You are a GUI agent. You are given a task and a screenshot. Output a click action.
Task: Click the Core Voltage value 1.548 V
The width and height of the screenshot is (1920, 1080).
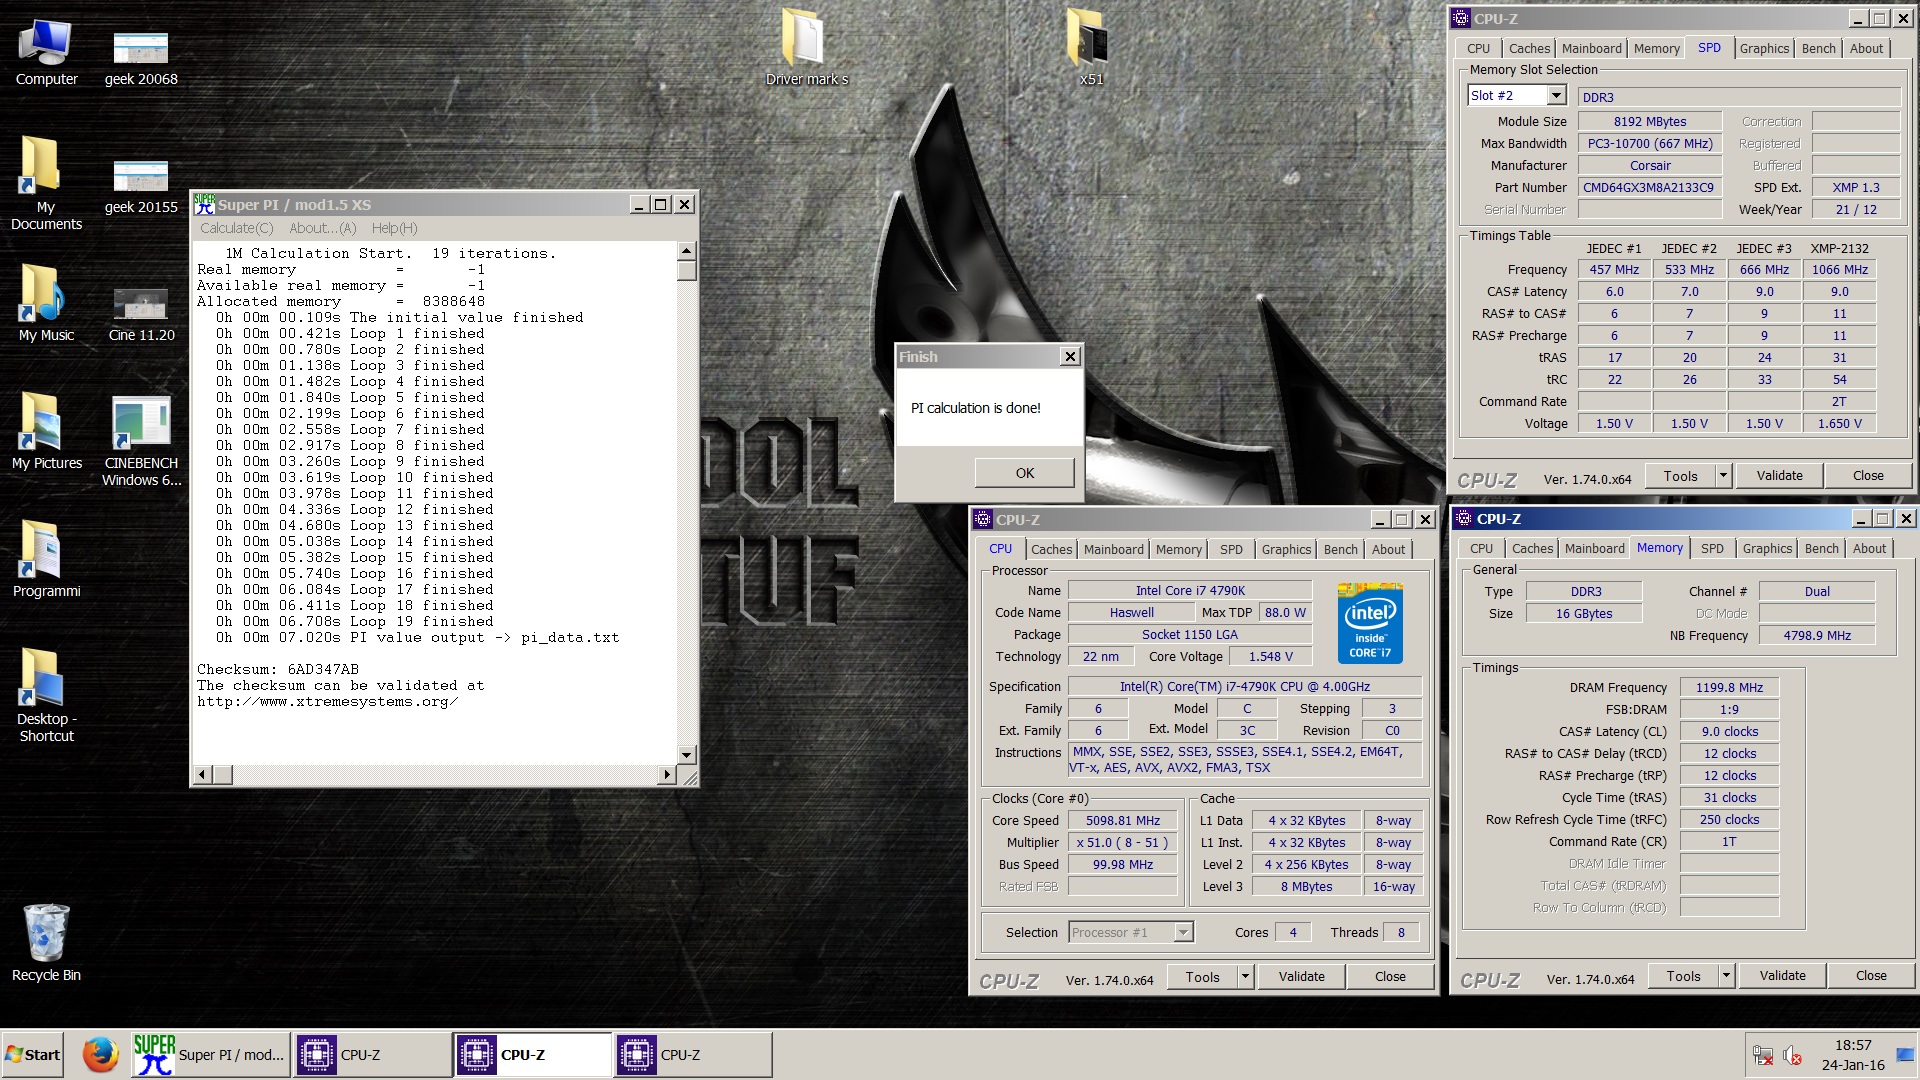click(x=1270, y=657)
